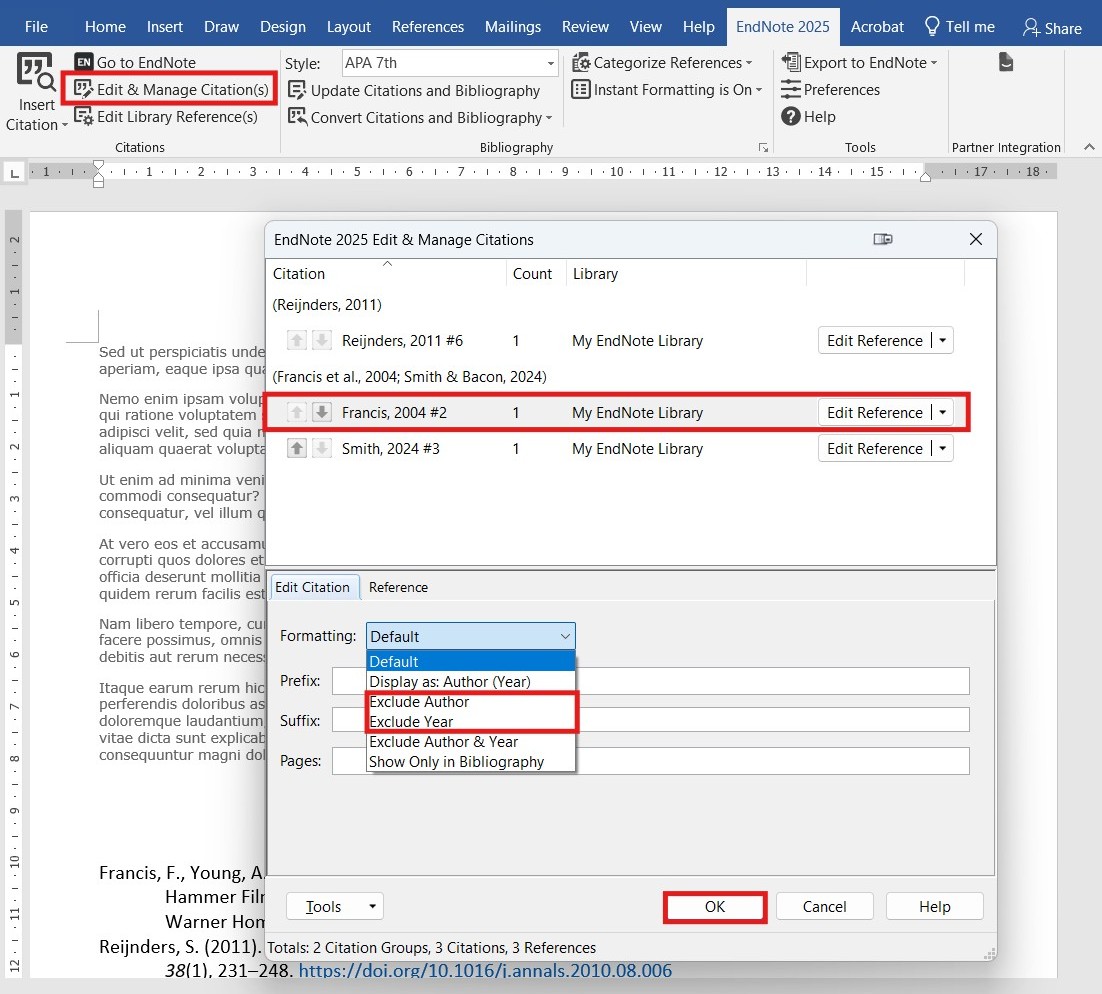Move Reijnders, 2011 #6 citation up

[x=297, y=340]
